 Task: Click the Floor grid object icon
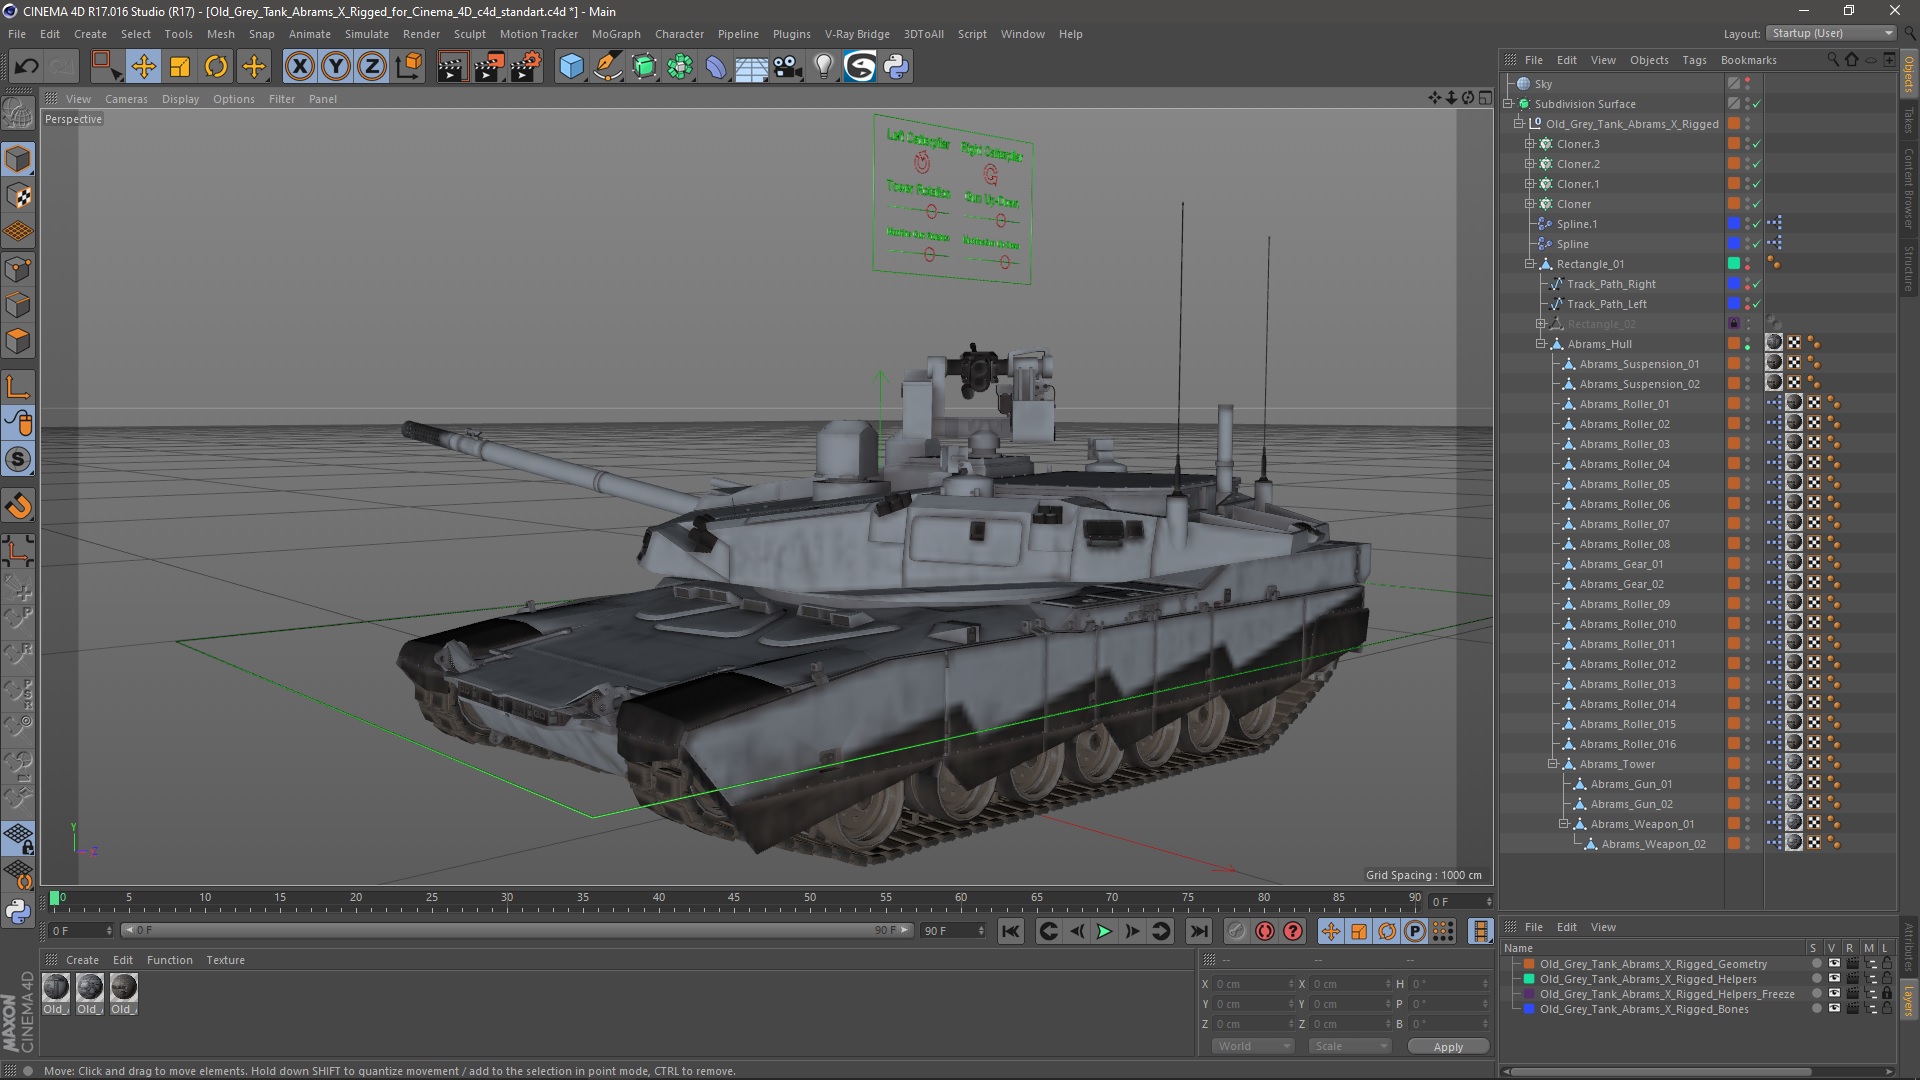click(x=752, y=67)
